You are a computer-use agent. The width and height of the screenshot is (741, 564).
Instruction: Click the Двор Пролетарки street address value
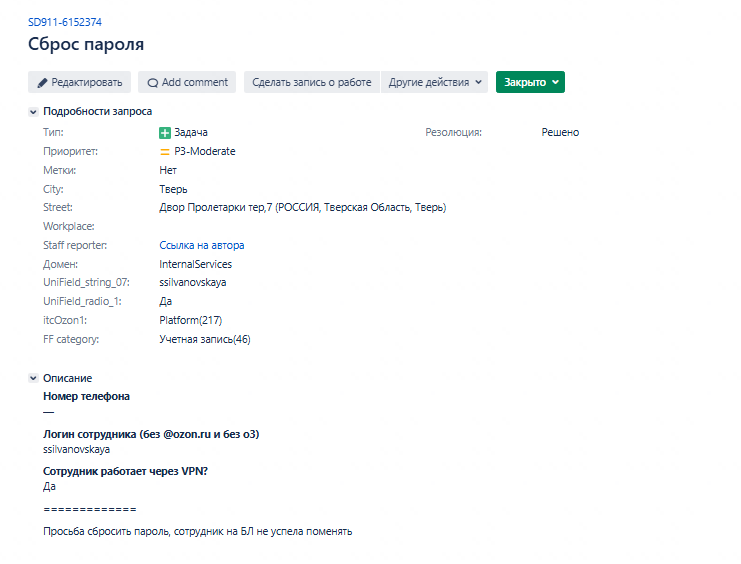302,208
